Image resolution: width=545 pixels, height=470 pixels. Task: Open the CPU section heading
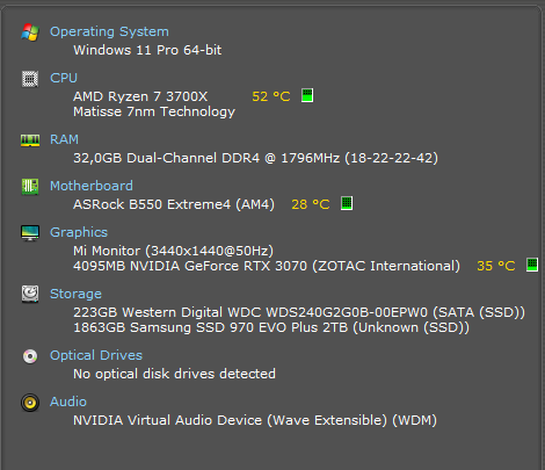click(64, 78)
